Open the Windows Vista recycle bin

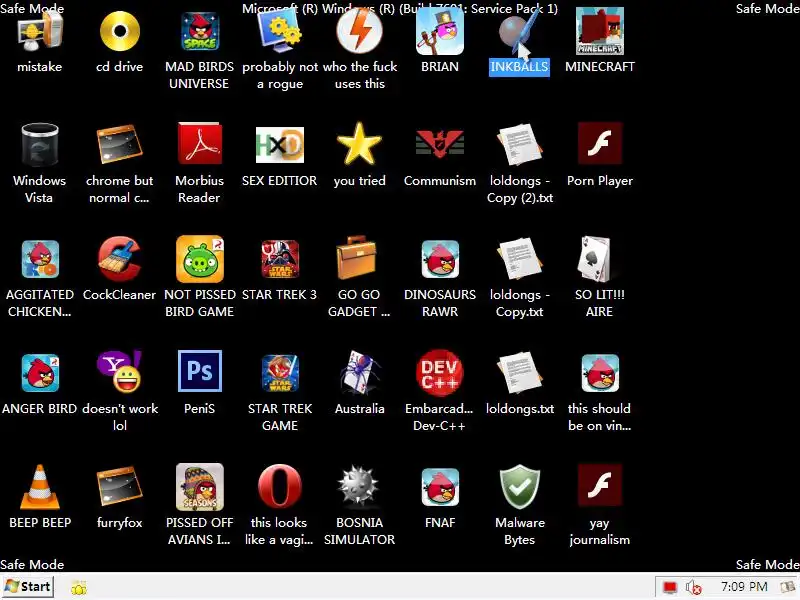tap(40, 145)
